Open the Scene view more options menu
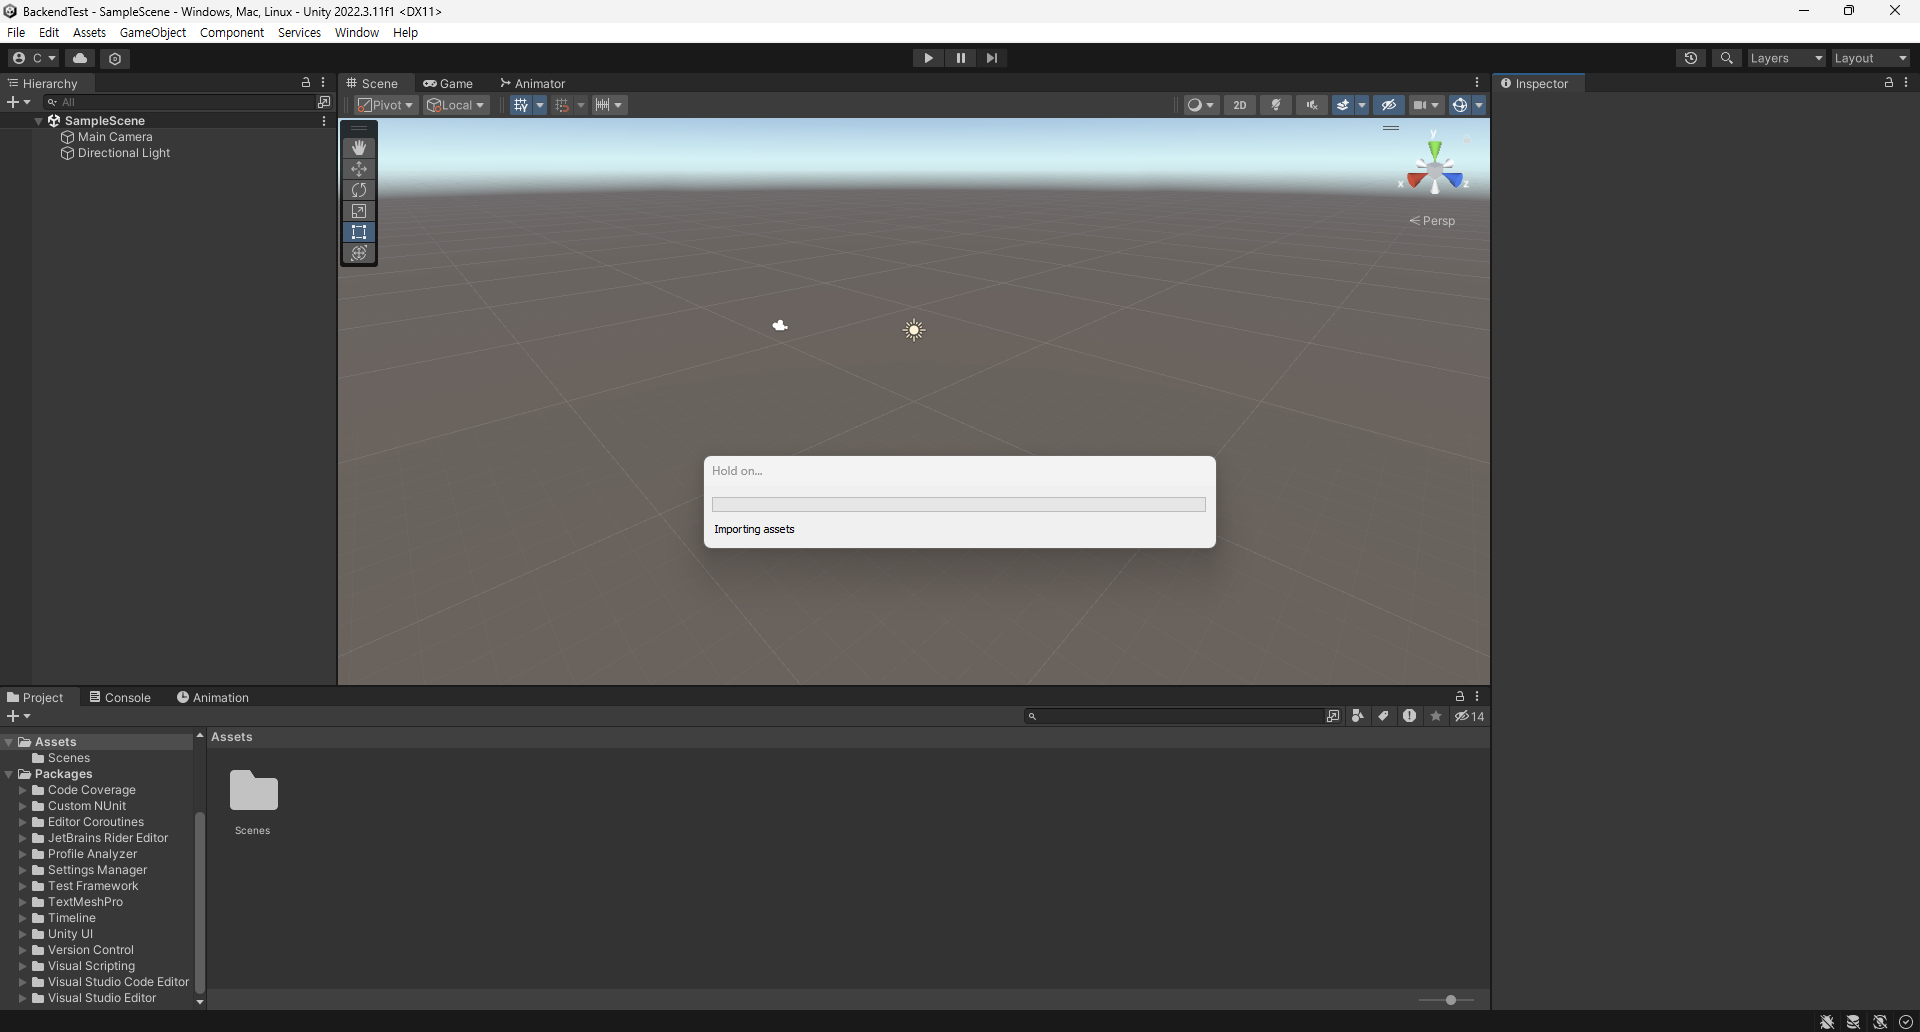Viewport: 1920px width, 1032px height. tap(1477, 83)
